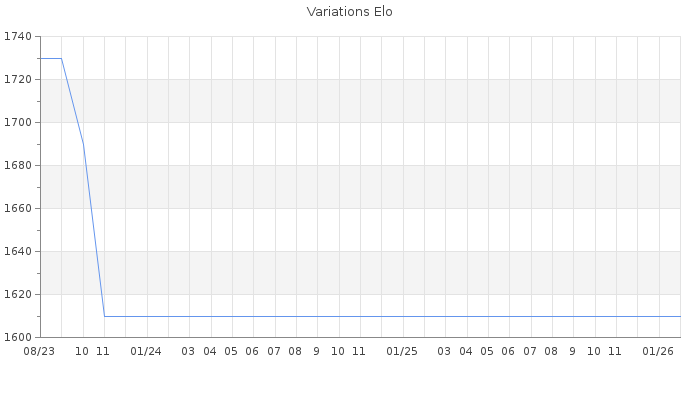
Task: Click the line's corner where the 1730 plateau ends
Action: point(61,58)
